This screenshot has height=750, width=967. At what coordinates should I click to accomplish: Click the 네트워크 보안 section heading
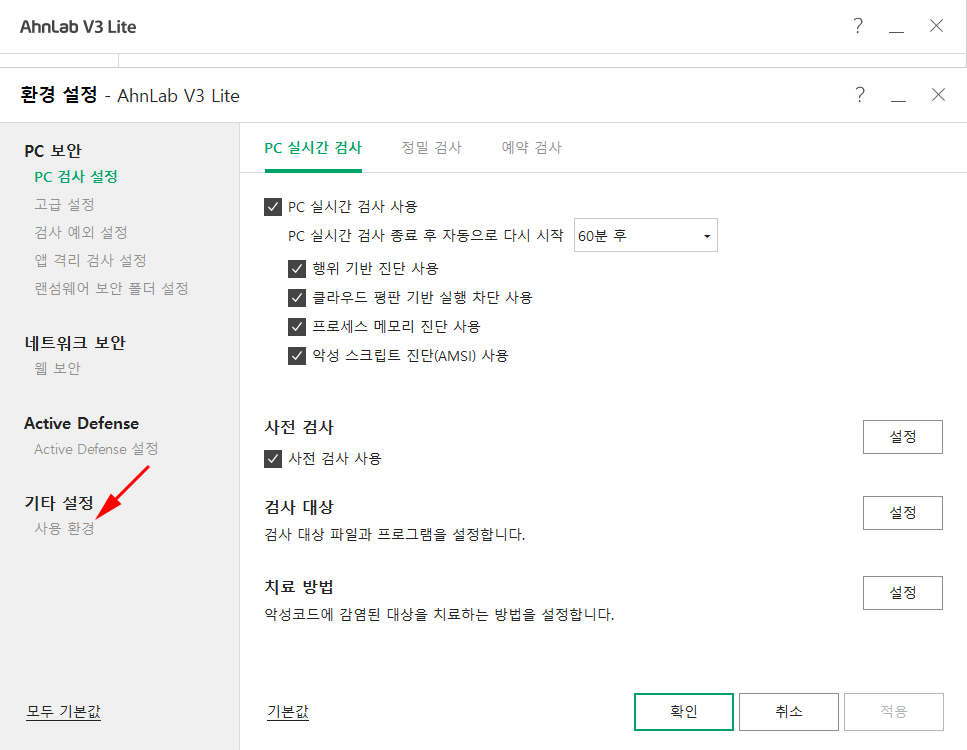(75, 343)
